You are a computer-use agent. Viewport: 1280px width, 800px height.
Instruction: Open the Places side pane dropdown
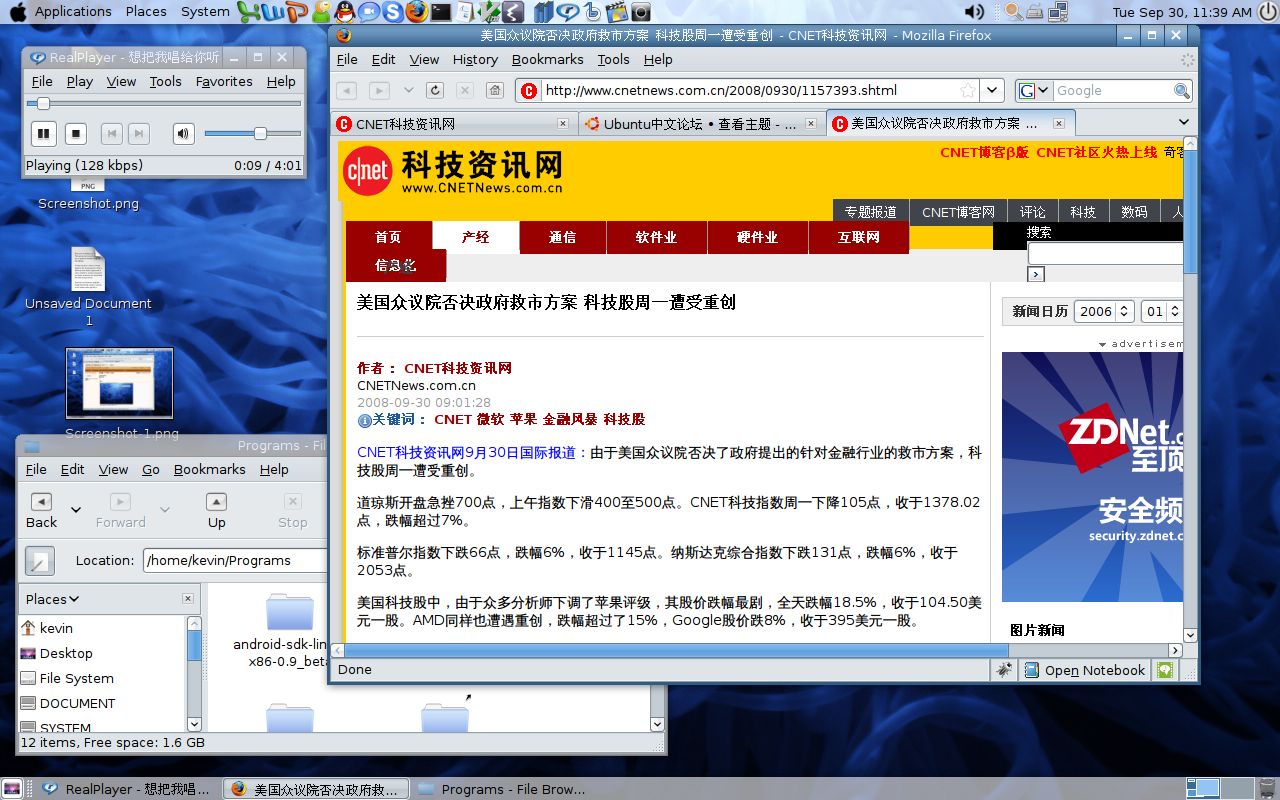tap(52, 600)
